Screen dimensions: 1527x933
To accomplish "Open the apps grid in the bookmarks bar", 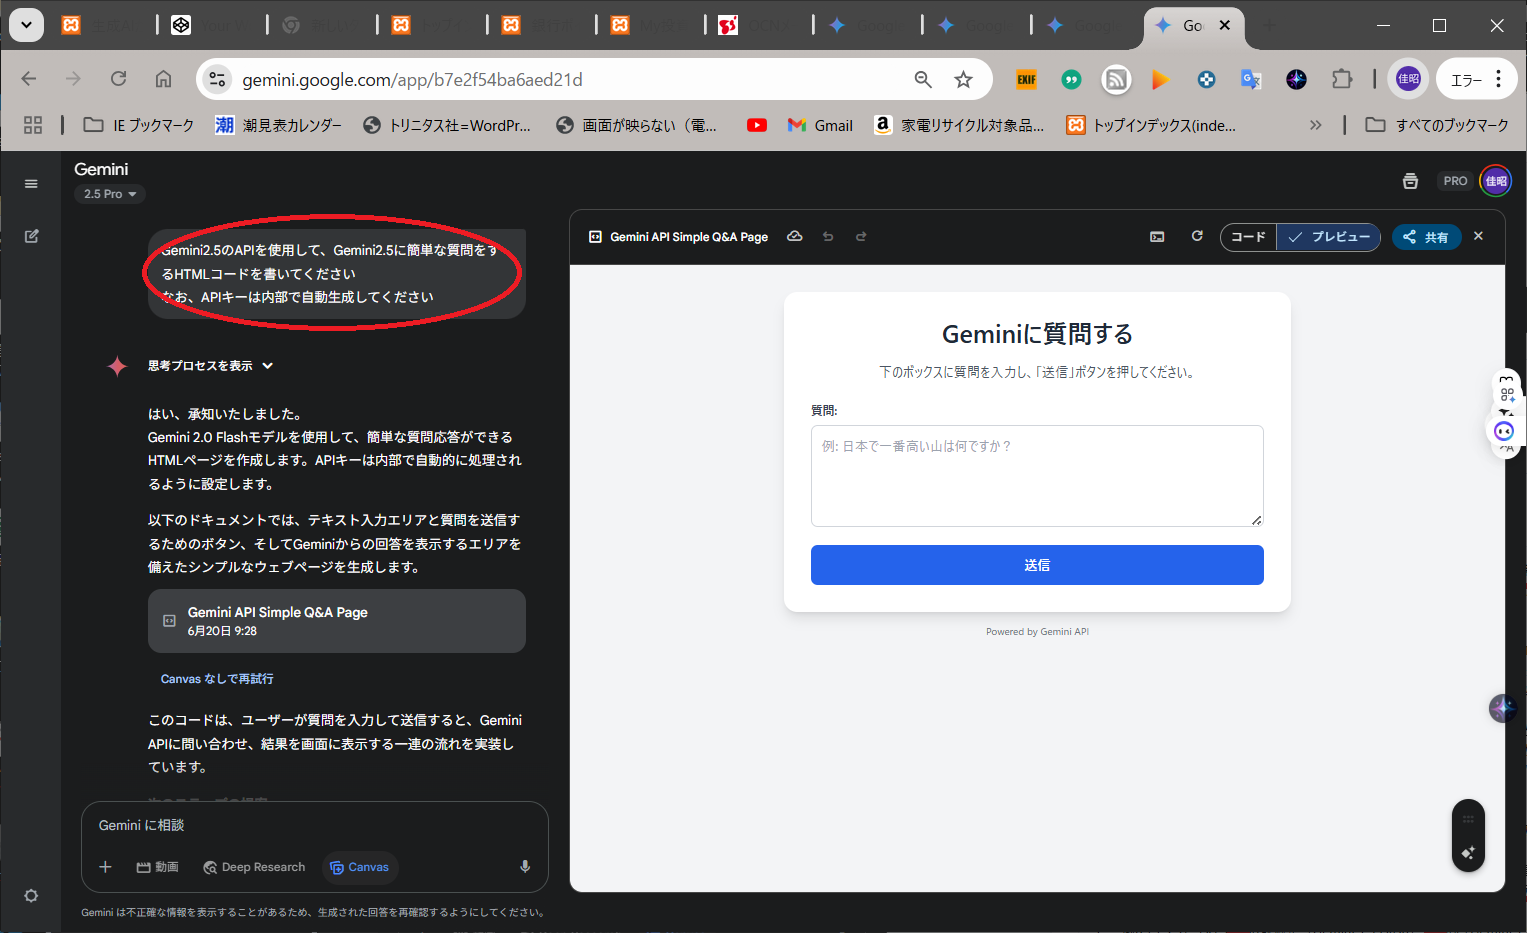I will tap(33, 125).
